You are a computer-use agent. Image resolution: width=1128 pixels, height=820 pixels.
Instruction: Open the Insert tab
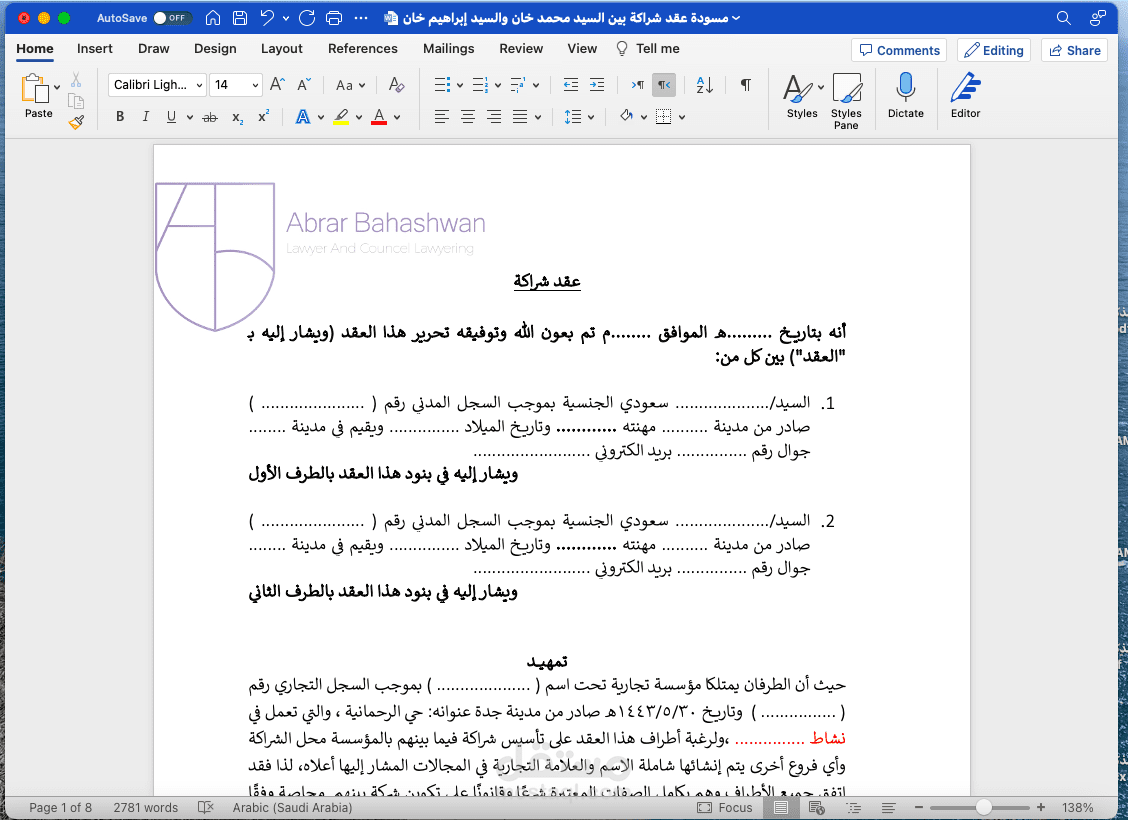coord(95,49)
